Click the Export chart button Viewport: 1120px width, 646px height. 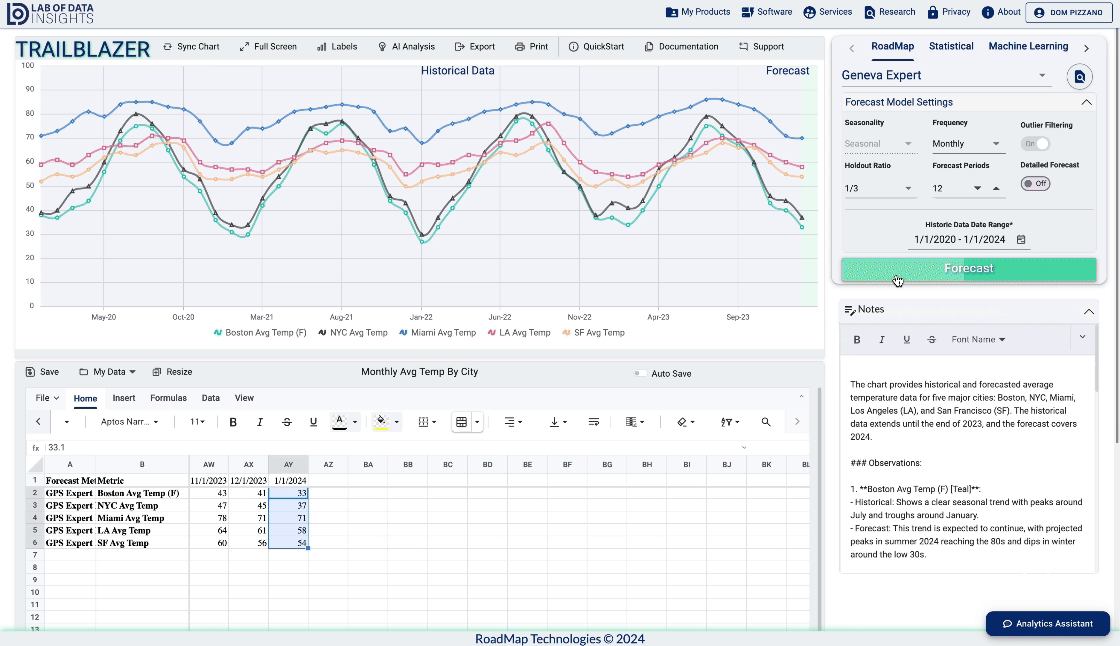coord(474,47)
